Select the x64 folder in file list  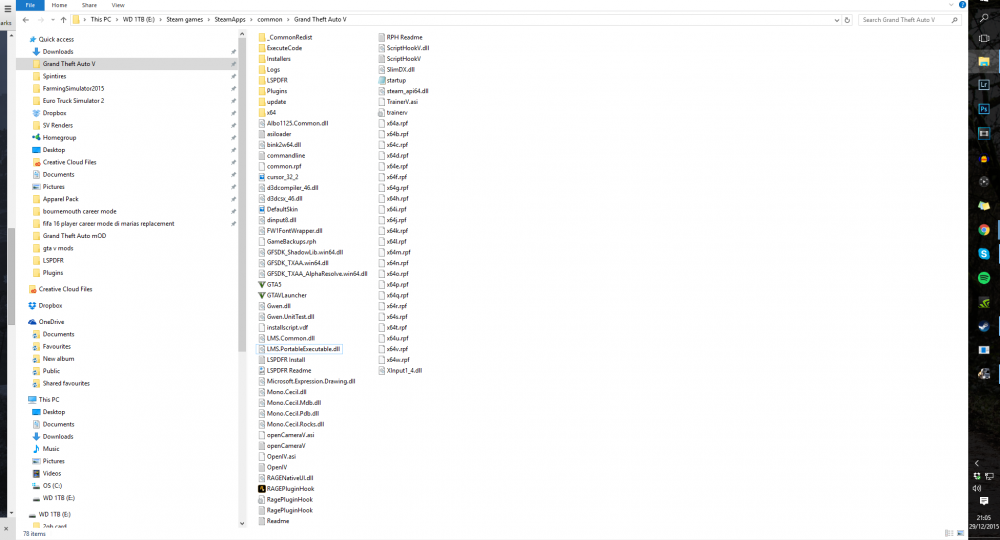pos(271,112)
